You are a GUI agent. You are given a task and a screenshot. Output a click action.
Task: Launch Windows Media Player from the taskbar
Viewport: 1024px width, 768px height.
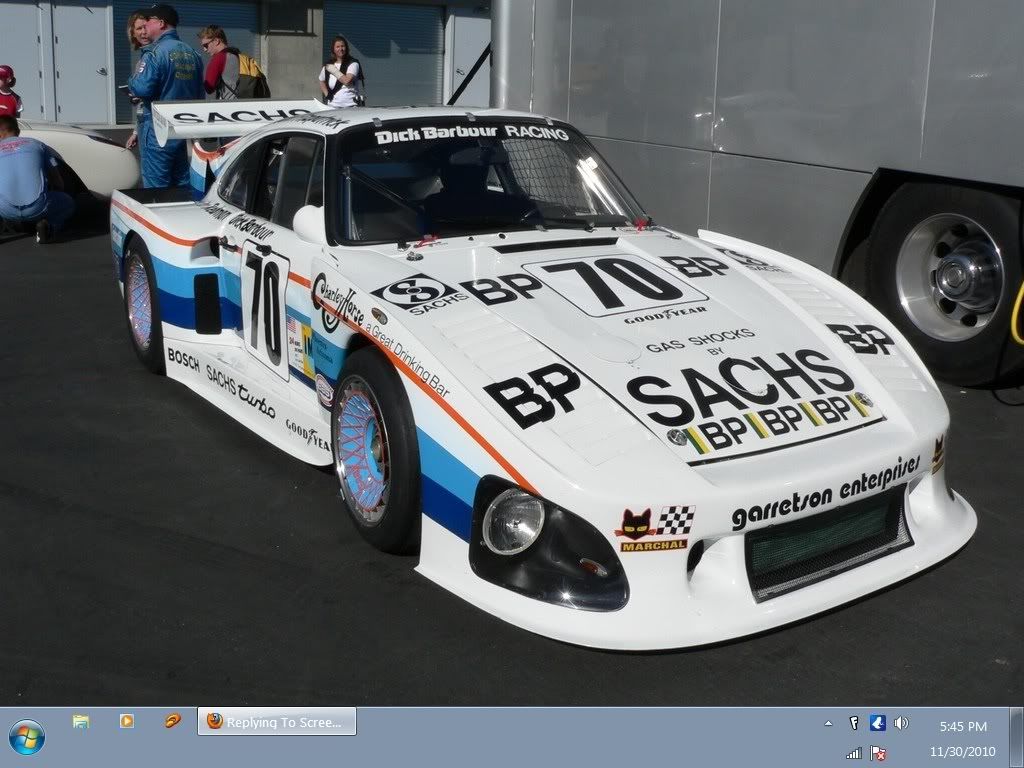pos(127,721)
